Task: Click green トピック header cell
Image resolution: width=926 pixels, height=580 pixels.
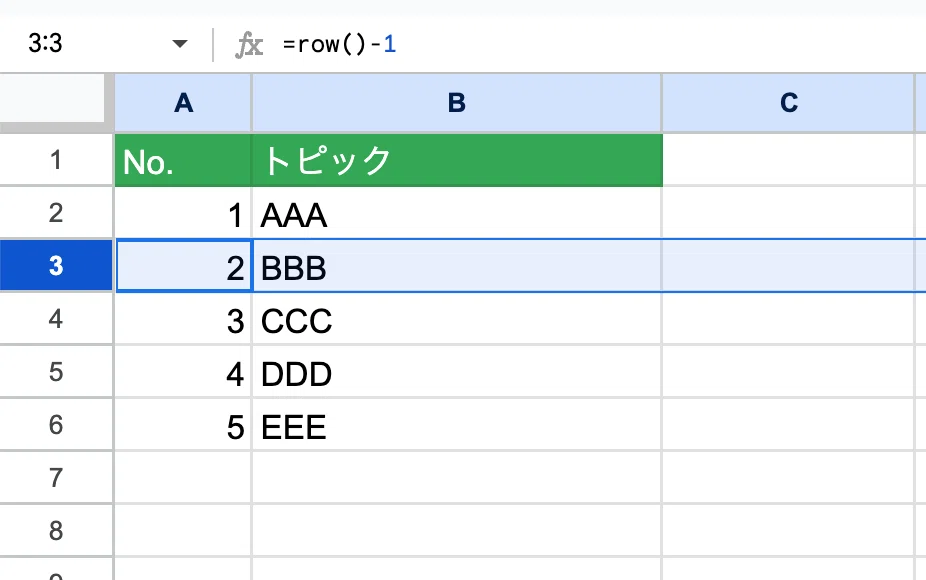Action: pos(457,160)
